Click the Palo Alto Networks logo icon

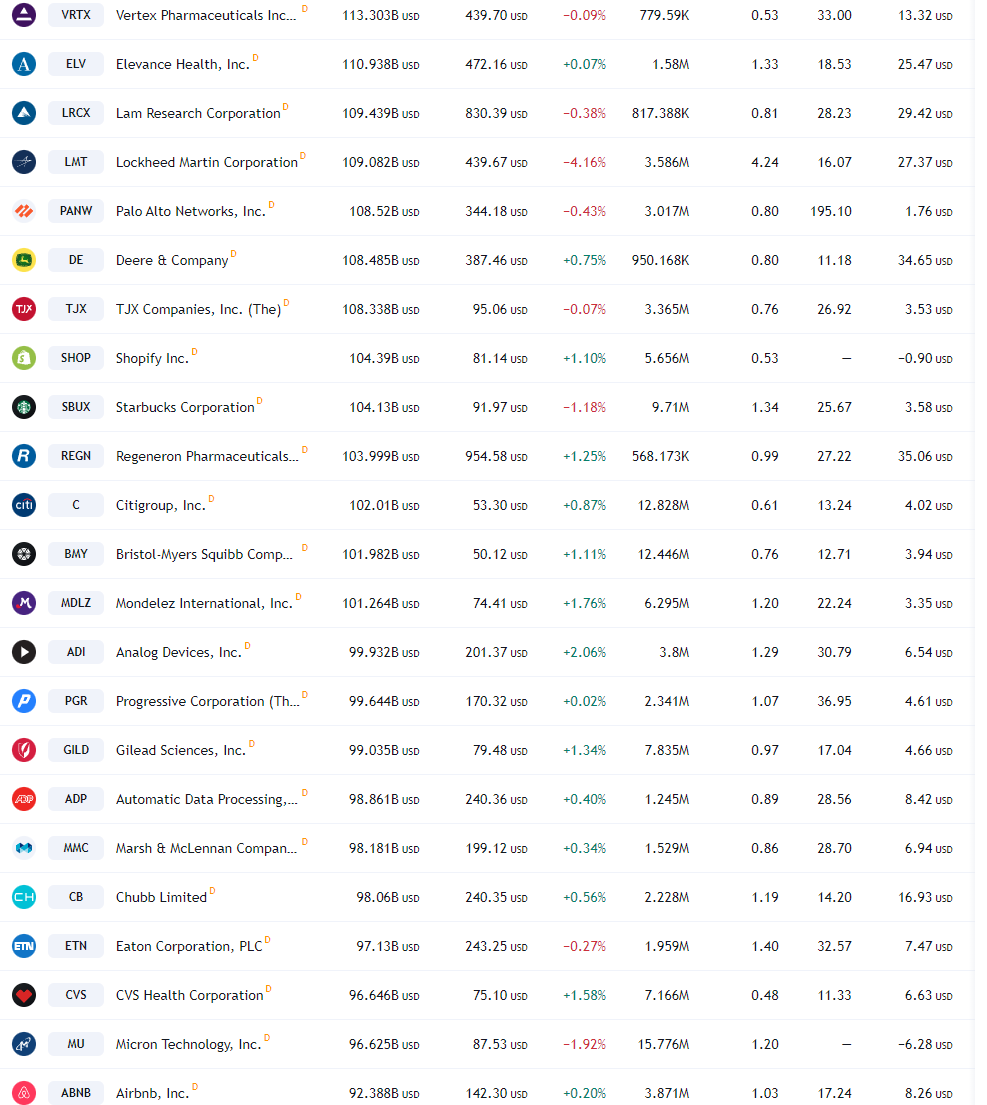(24, 211)
